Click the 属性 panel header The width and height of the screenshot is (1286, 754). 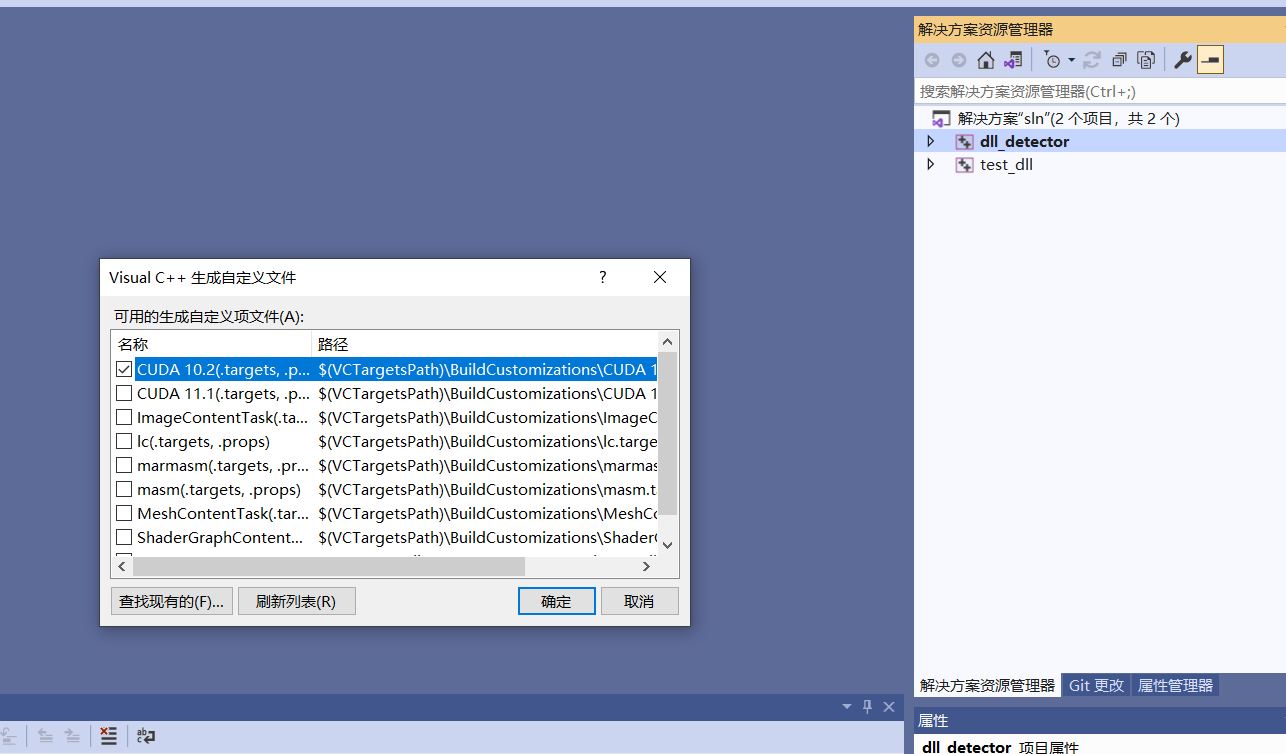(x=1100, y=720)
